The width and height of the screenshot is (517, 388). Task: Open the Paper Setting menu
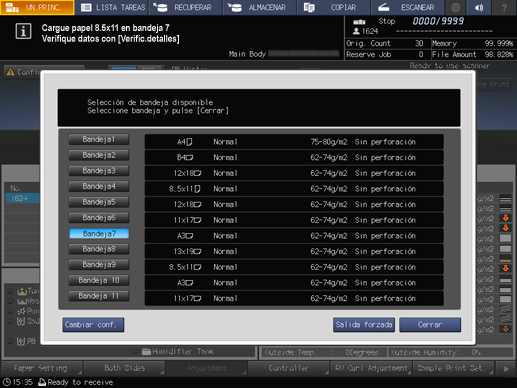click(42, 368)
